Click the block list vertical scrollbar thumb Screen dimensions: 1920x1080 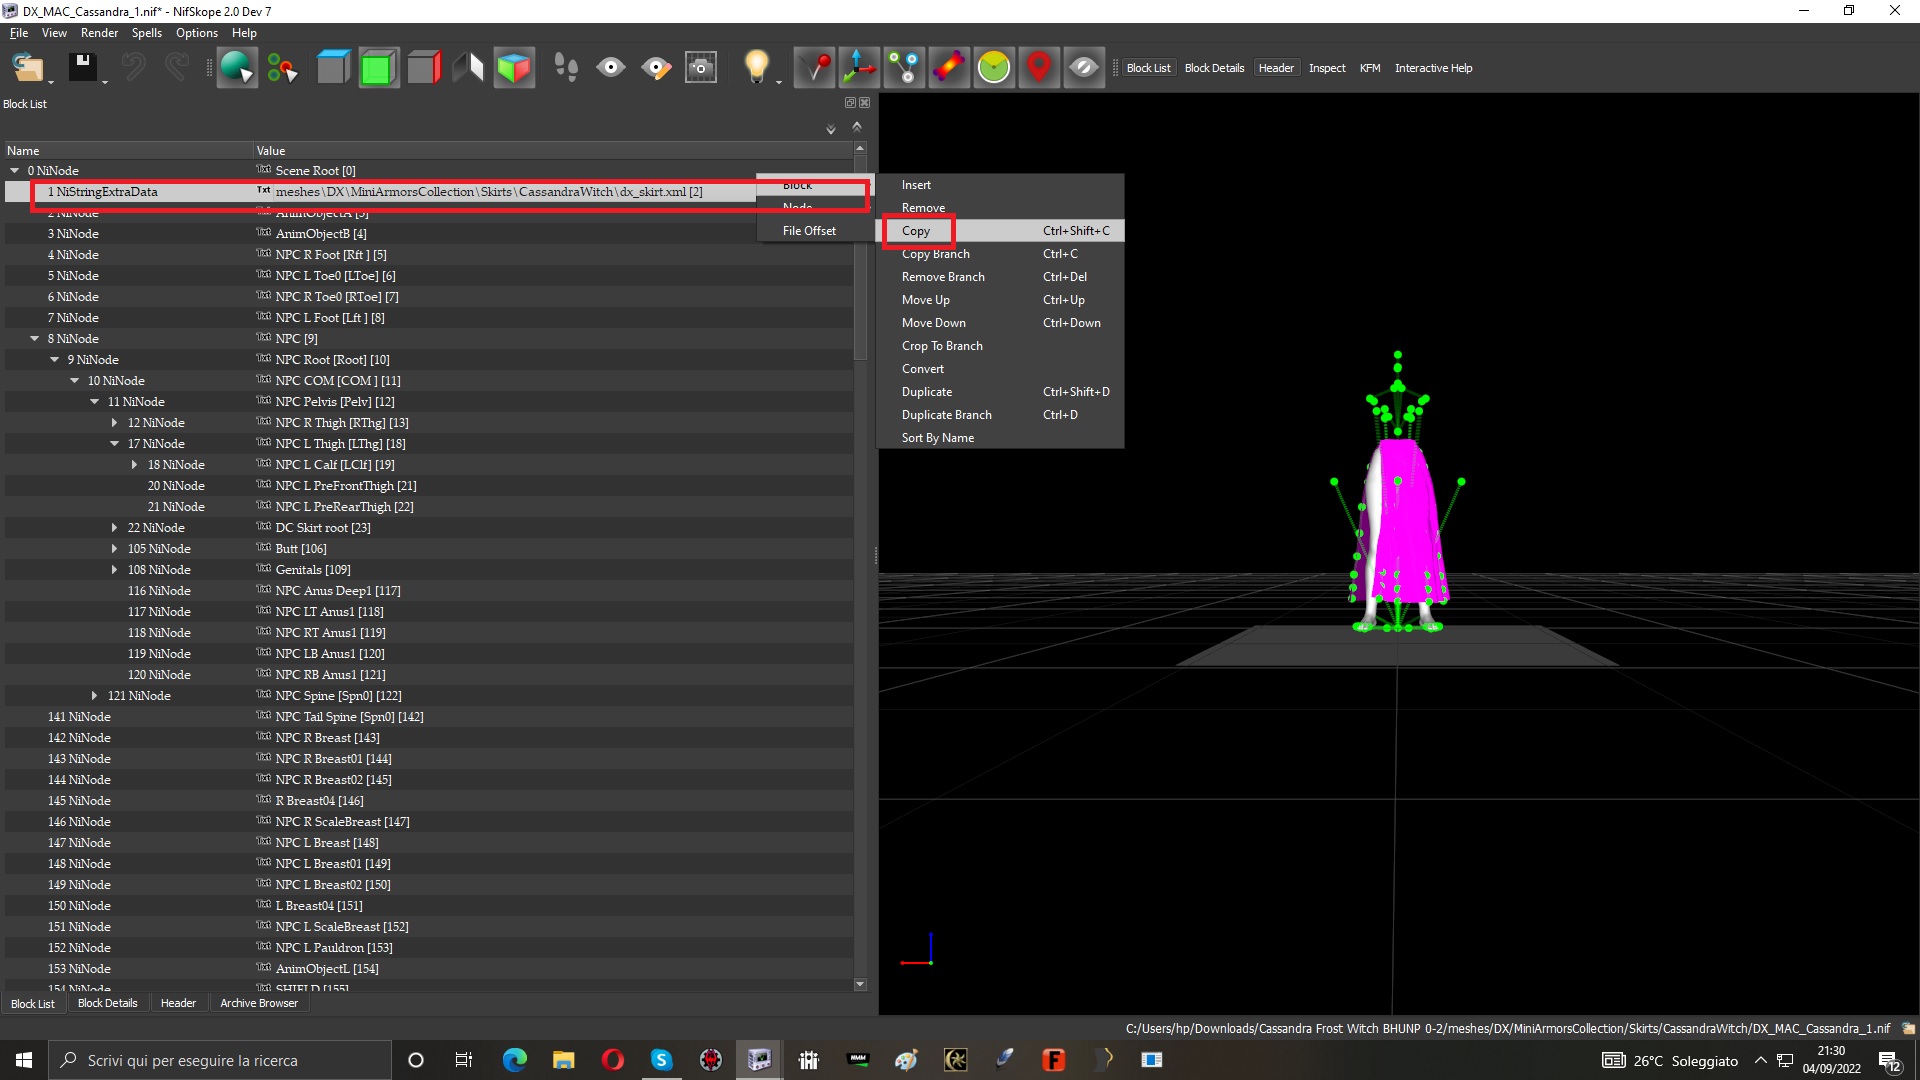coord(860,258)
